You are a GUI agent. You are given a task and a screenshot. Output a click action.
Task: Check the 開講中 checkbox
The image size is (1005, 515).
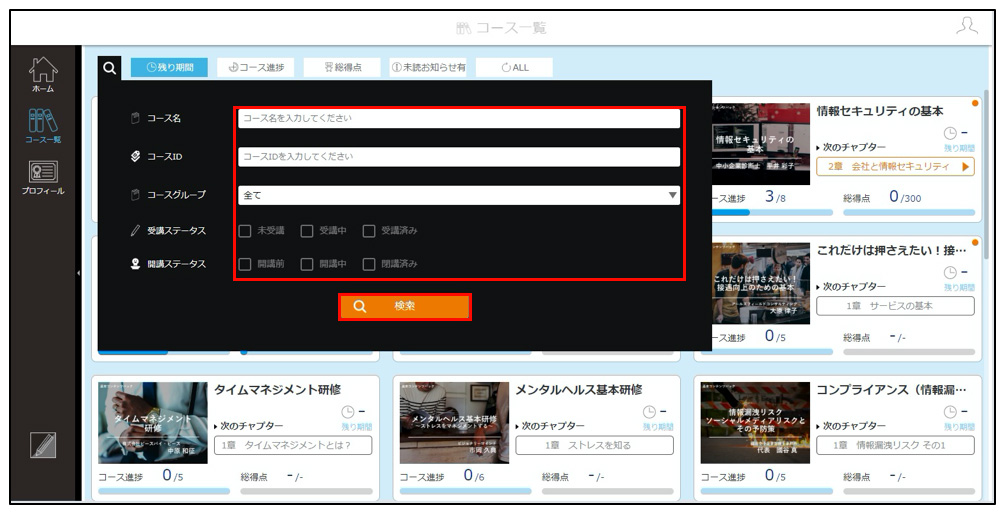307,264
